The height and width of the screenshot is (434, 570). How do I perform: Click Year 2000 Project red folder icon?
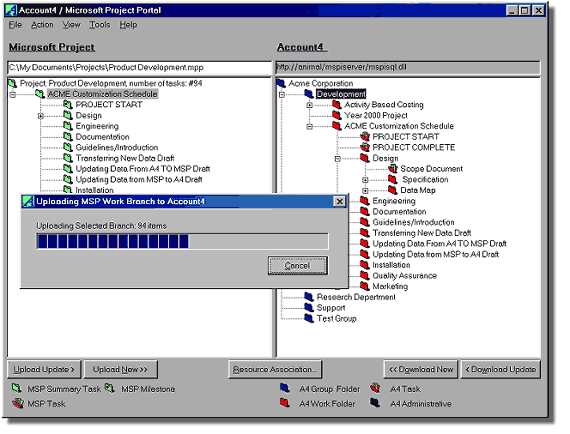click(x=337, y=115)
